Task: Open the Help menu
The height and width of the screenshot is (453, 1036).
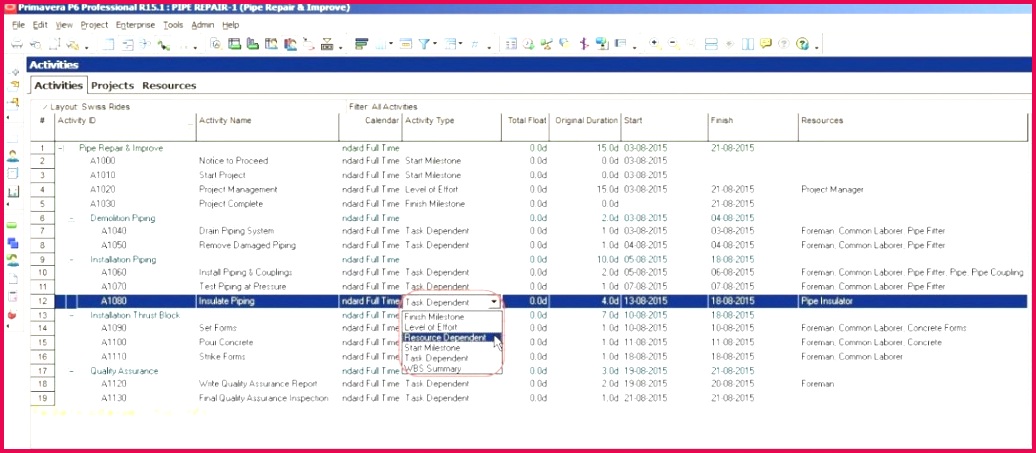Action: point(231,24)
